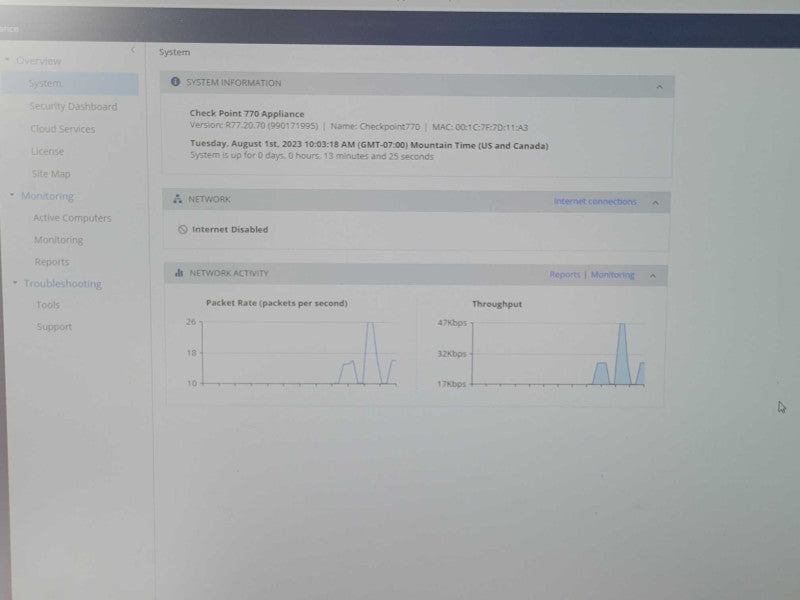Collapse the Troubleshooting tree section
Viewport: 800px width, 600px height.
point(15,282)
